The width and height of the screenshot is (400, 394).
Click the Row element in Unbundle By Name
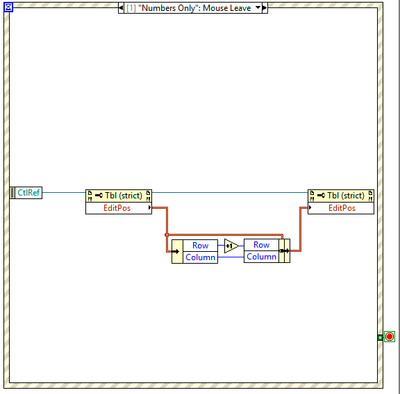click(200, 245)
